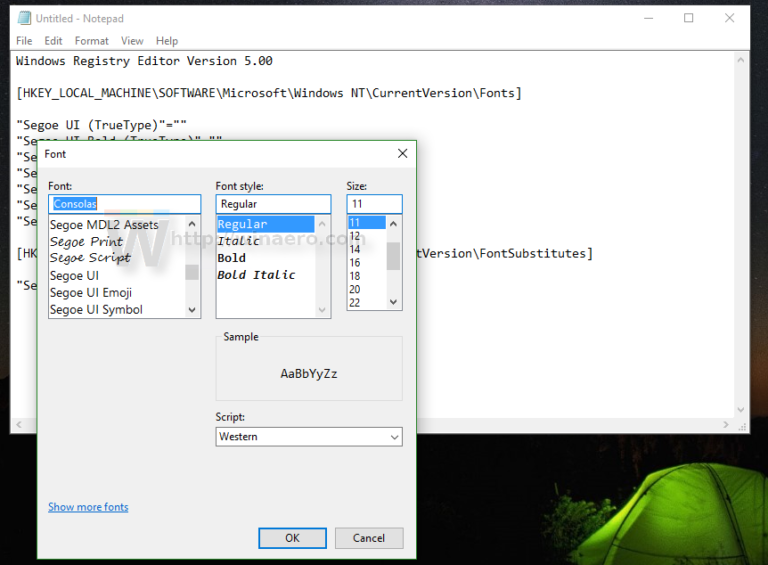
Task: Click the Font style input field
Action: (x=273, y=204)
